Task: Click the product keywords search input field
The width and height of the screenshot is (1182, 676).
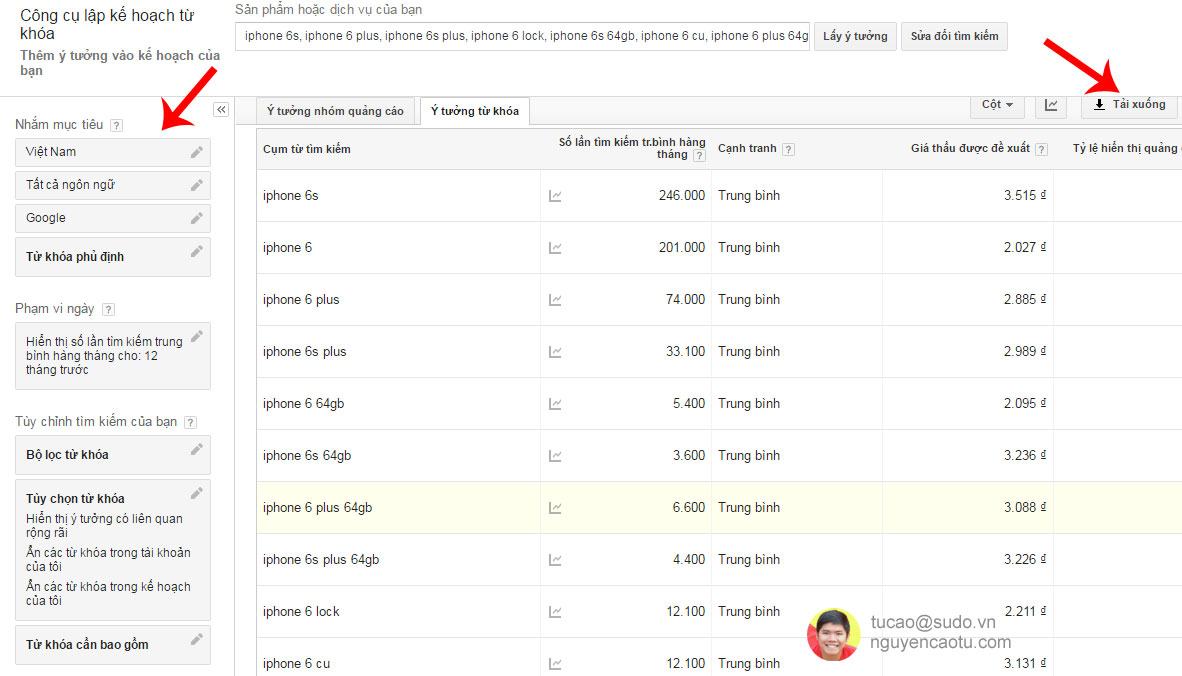Action: tap(522, 37)
